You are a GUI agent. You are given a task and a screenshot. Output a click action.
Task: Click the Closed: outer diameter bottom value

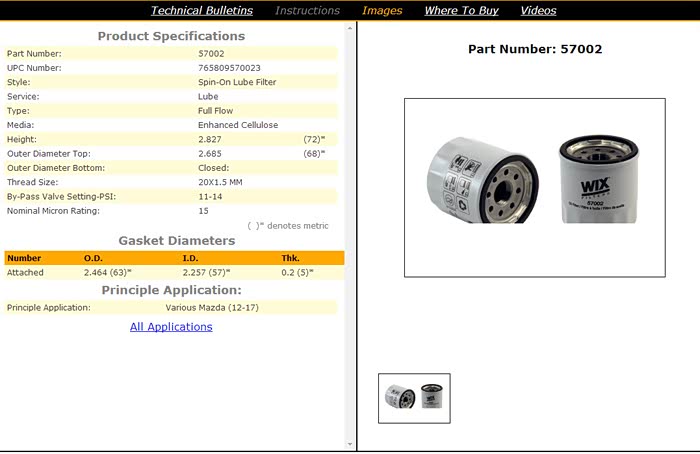click(213, 168)
